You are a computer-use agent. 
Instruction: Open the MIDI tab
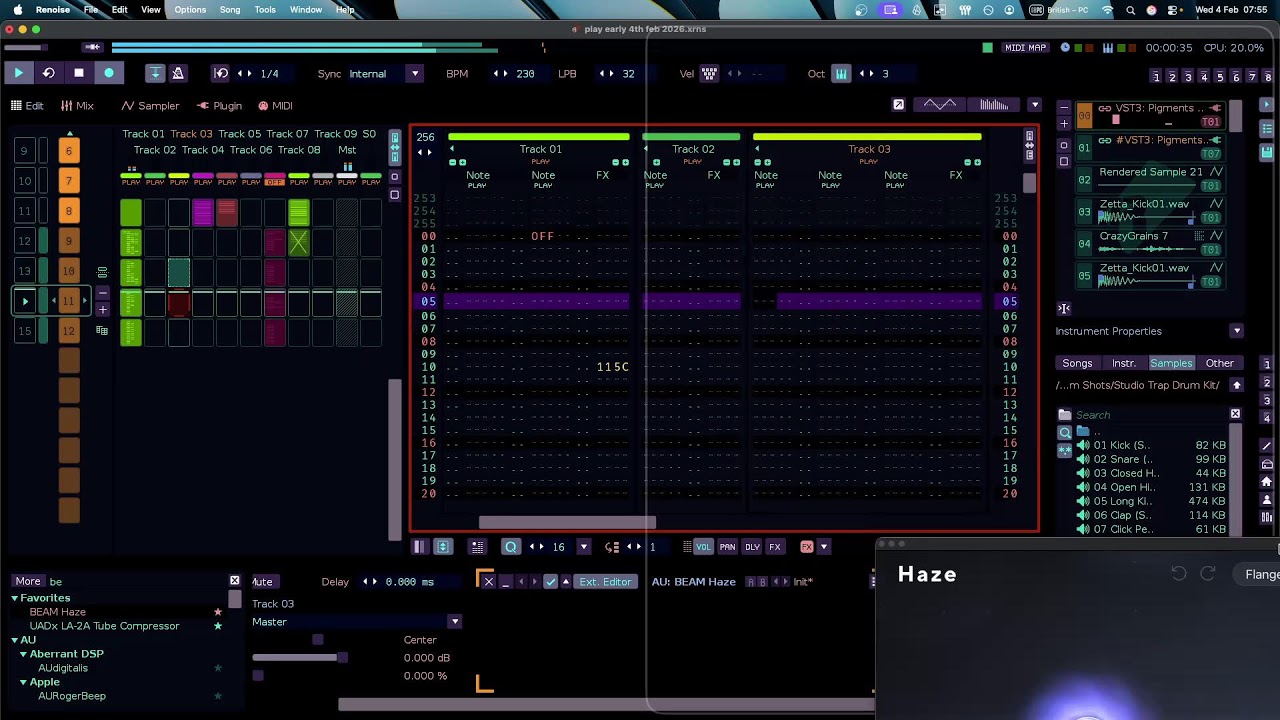pyautogui.click(x=275, y=106)
